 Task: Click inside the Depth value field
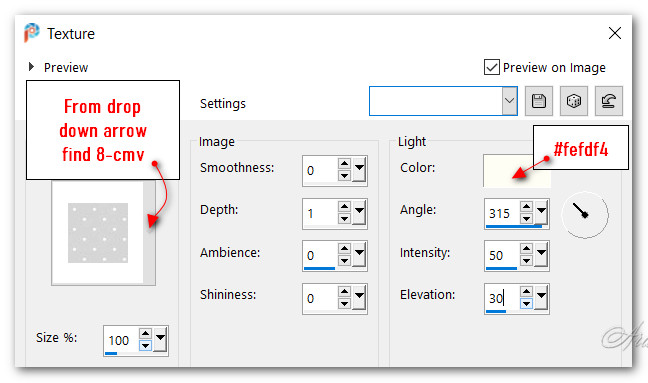(x=320, y=213)
